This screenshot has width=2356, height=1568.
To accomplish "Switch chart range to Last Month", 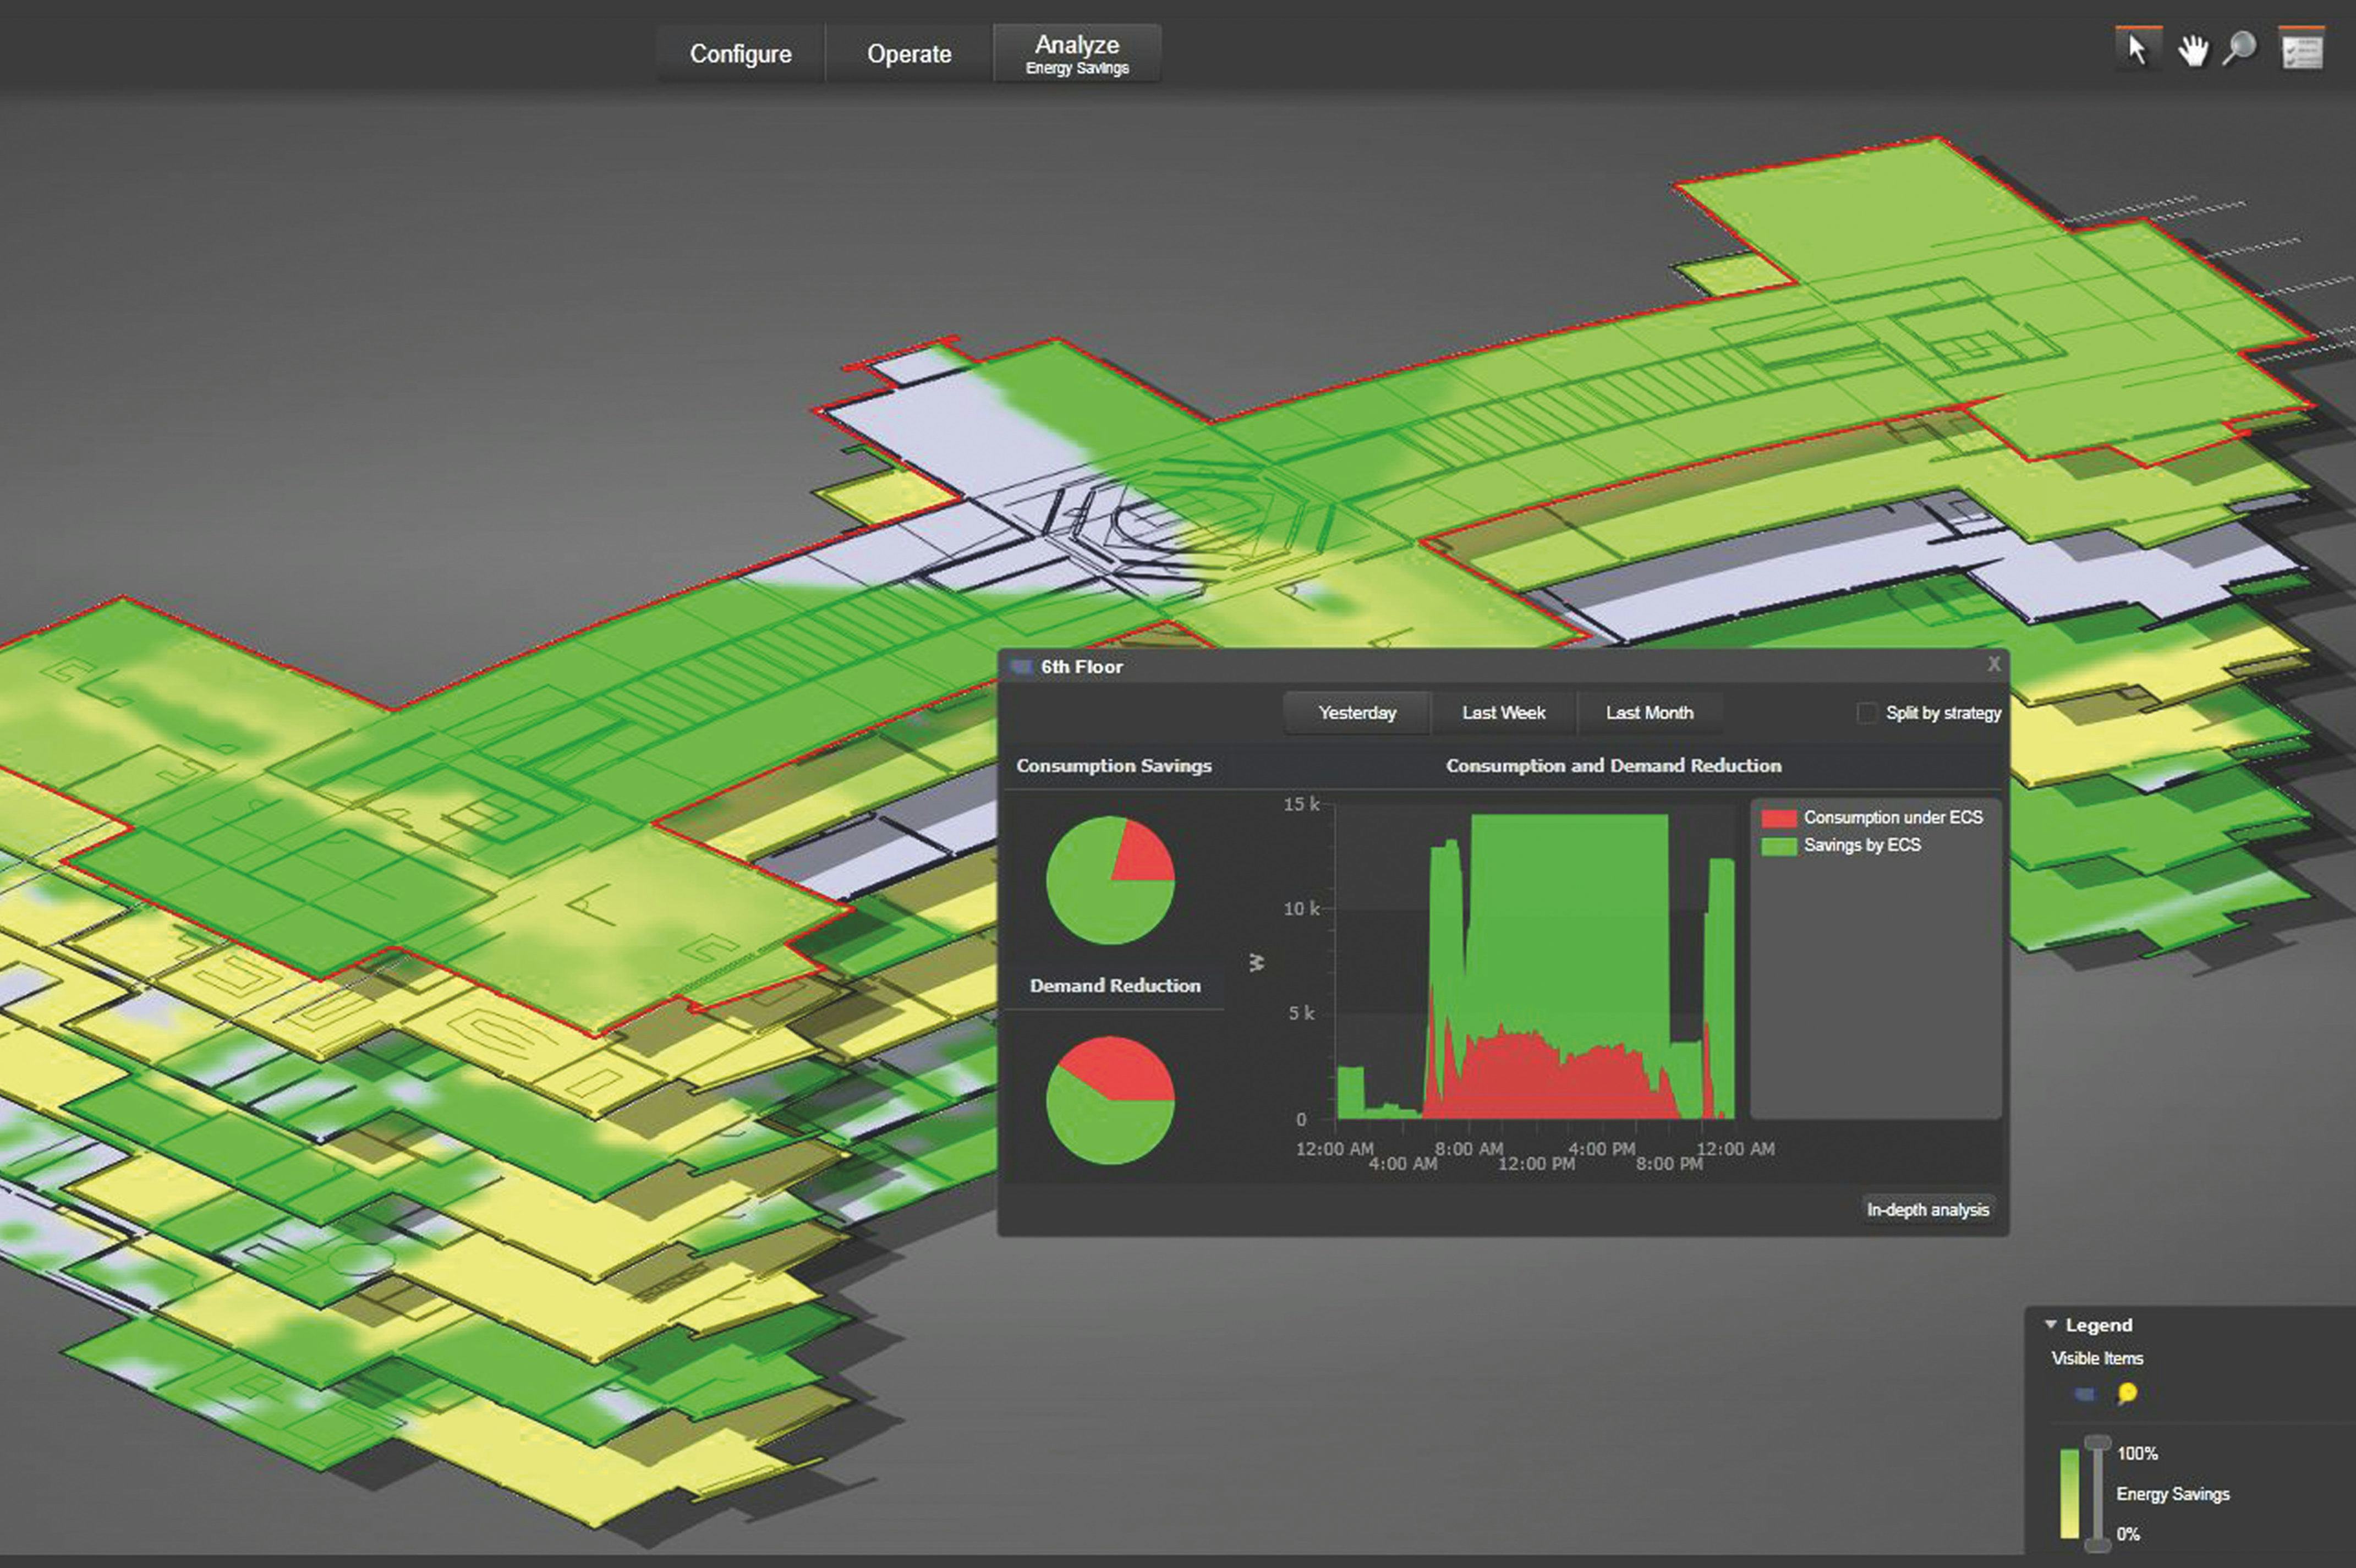I will (1649, 713).
